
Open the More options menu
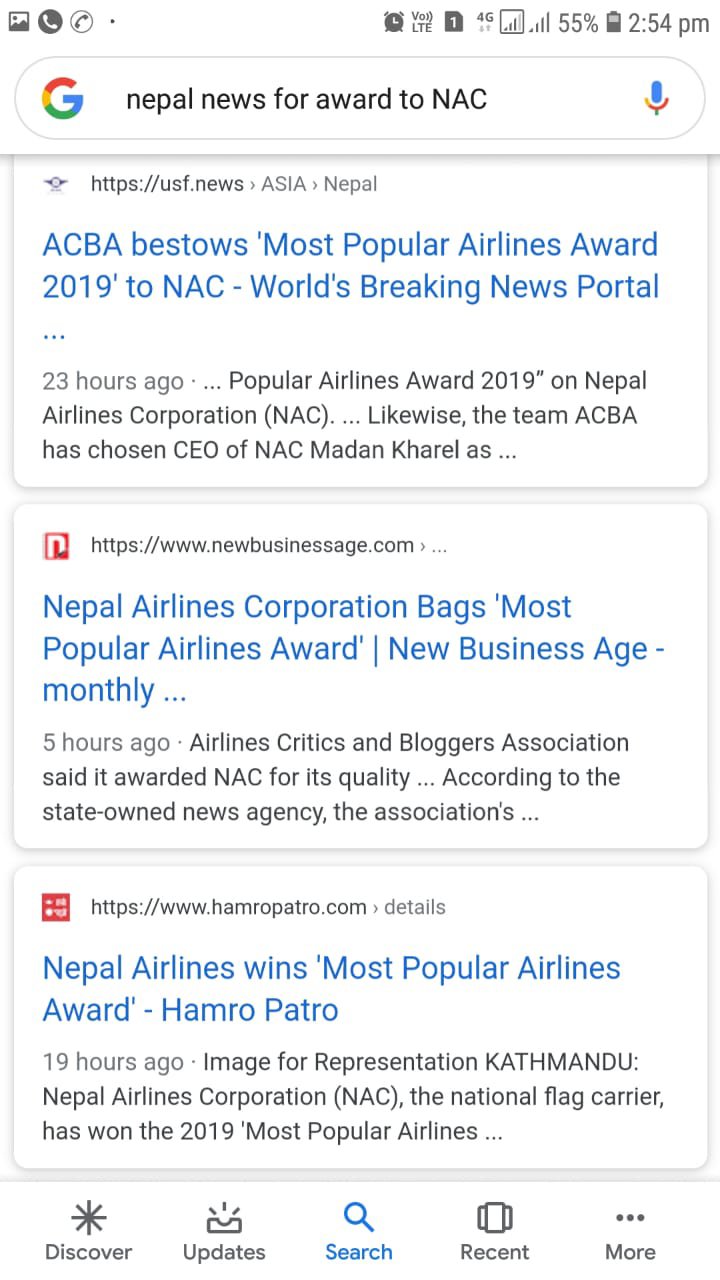tap(630, 1232)
